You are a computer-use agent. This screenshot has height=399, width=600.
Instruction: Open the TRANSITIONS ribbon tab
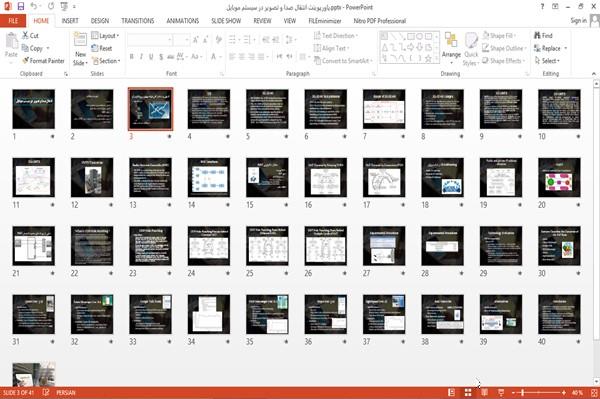tap(138, 21)
